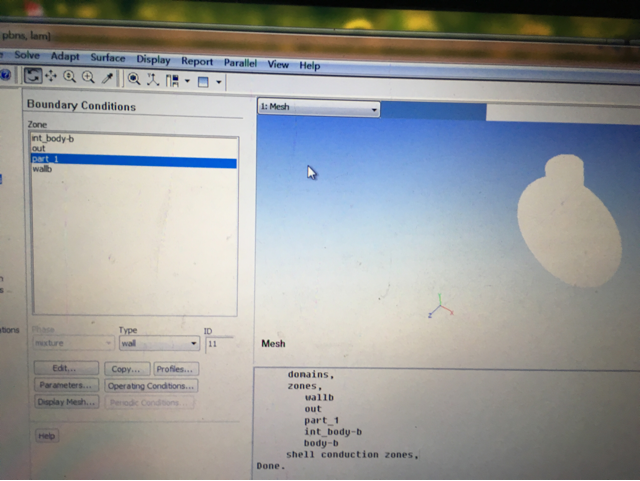
Task: Click the Copy... button
Action: click(127, 369)
